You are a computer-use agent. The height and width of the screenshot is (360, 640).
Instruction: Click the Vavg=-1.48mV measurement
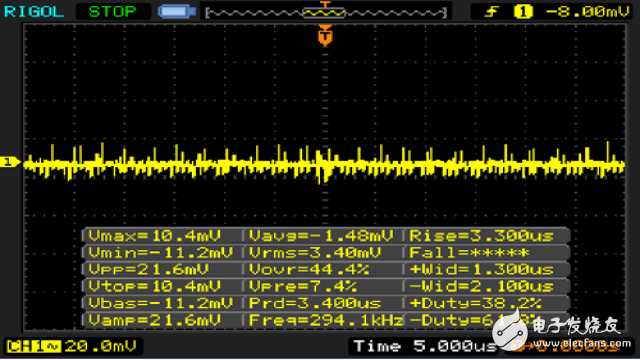(x=321, y=236)
